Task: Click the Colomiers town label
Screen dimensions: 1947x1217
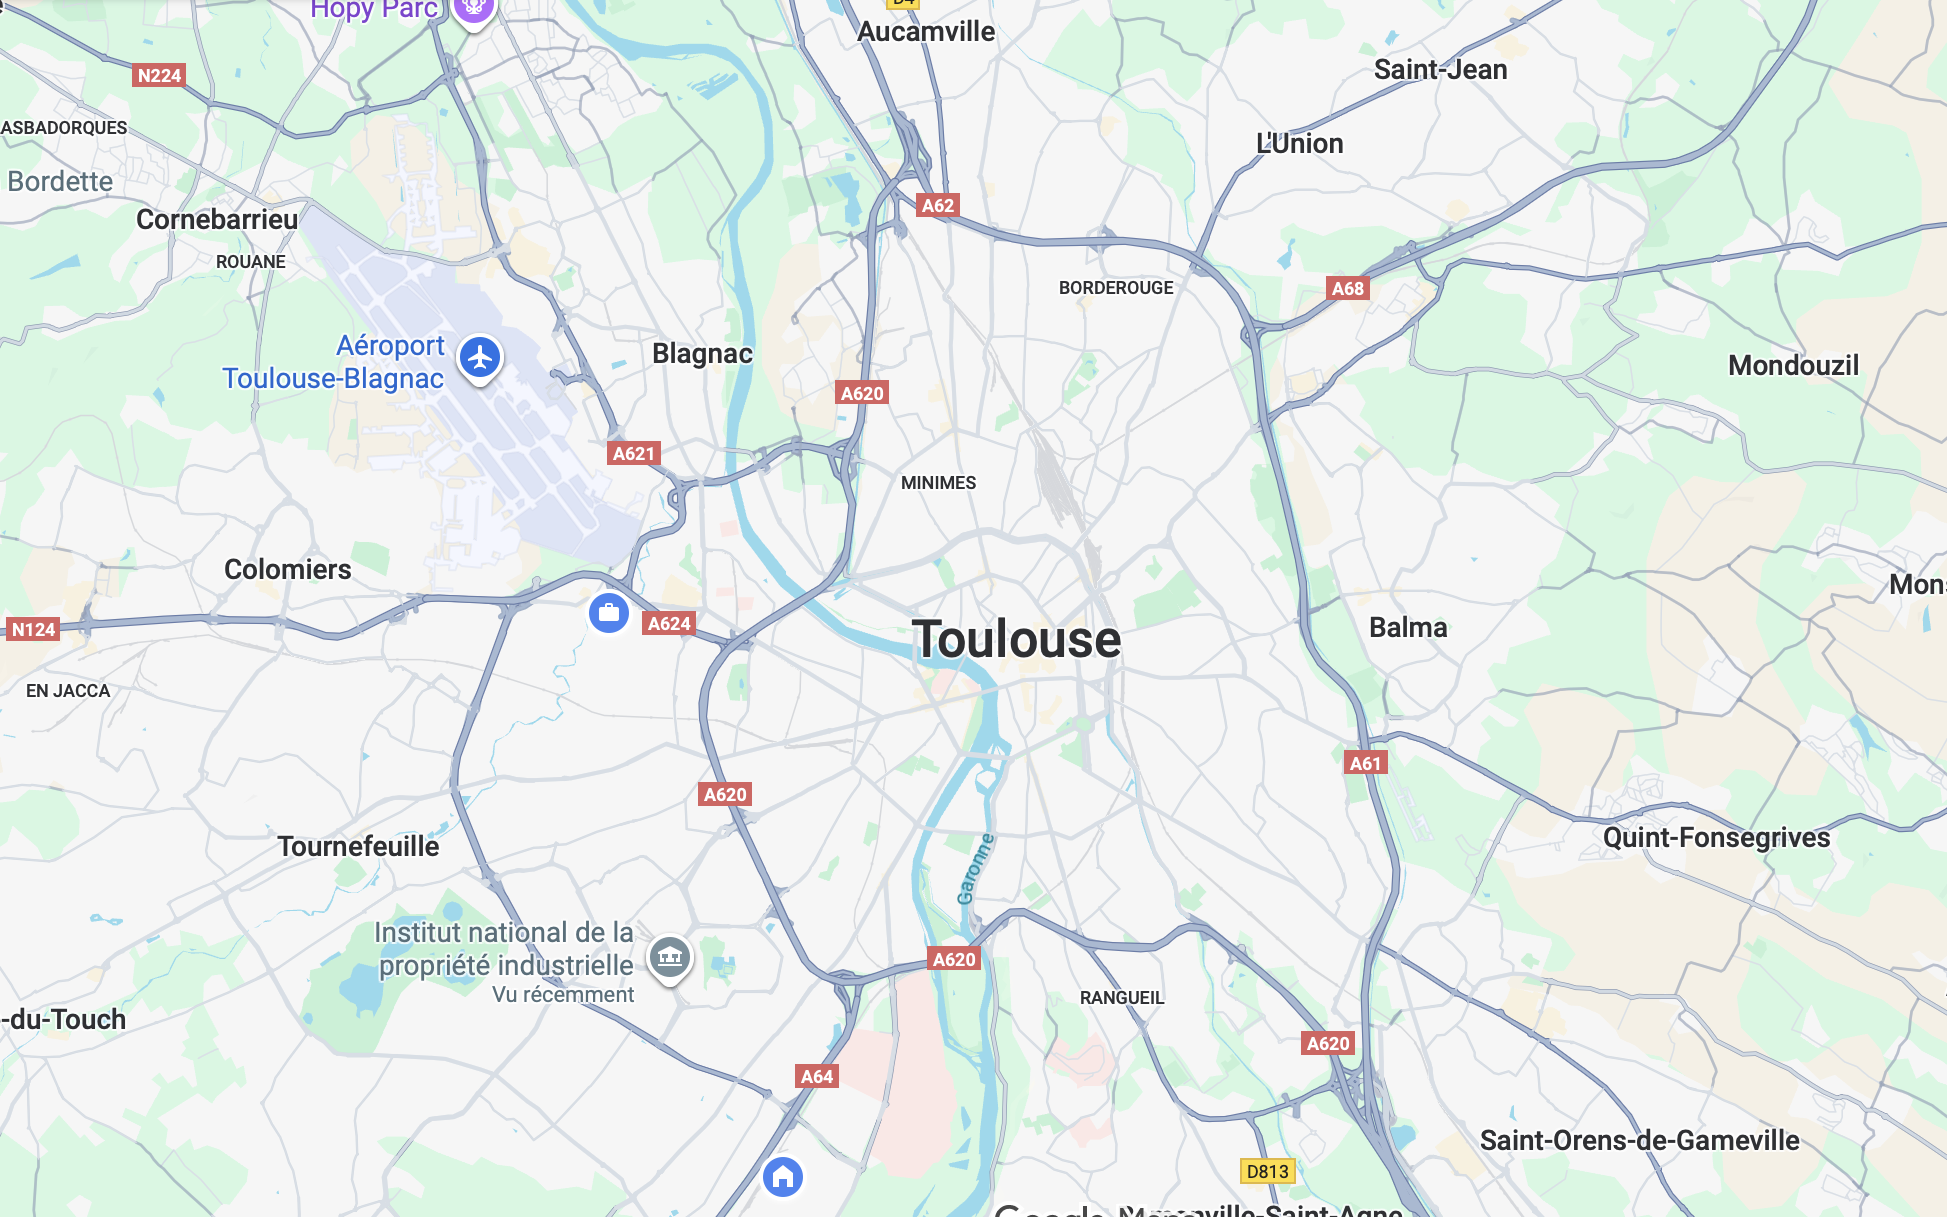Action: (x=288, y=570)
